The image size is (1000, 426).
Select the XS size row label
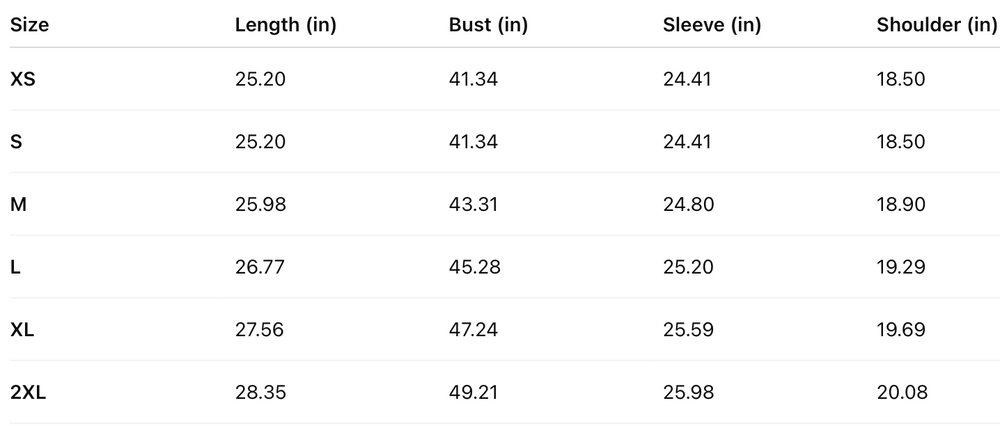(23, 79)
